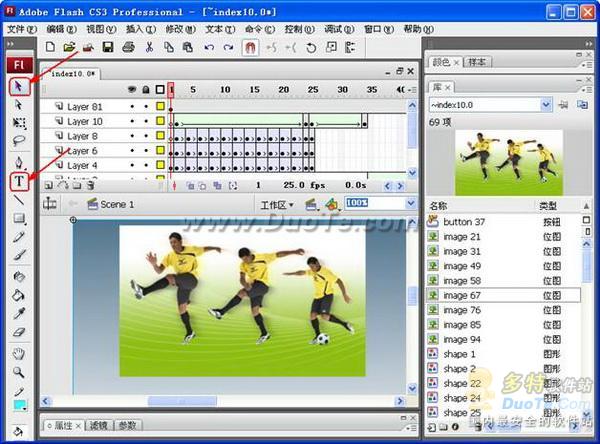
Task: Toggle lock dot of Layer 6
Action: point(146,150)
